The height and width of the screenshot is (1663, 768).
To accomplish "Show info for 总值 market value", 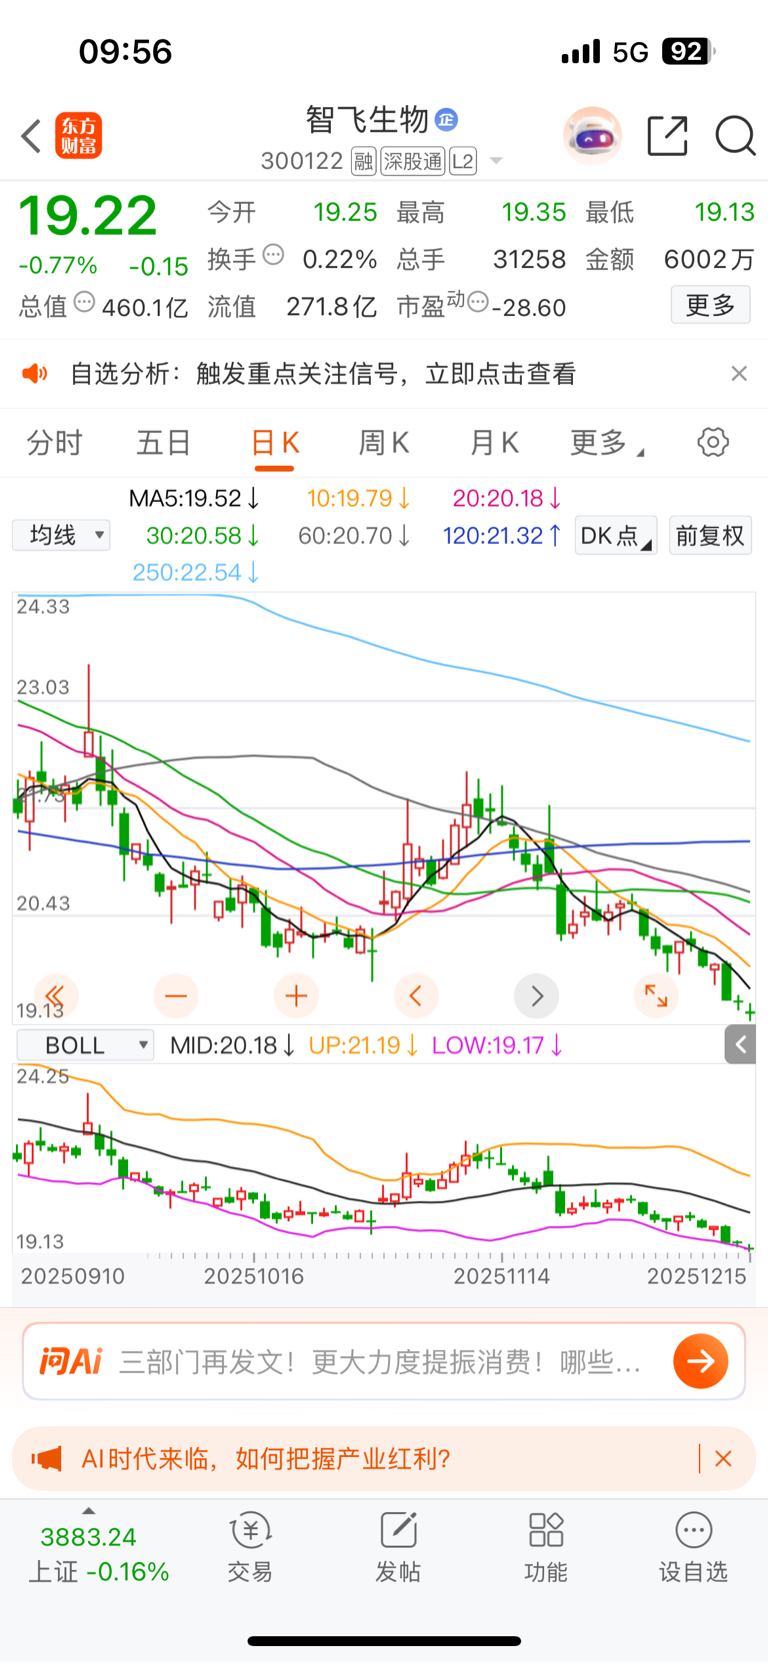I will click(x=85, y=302).
